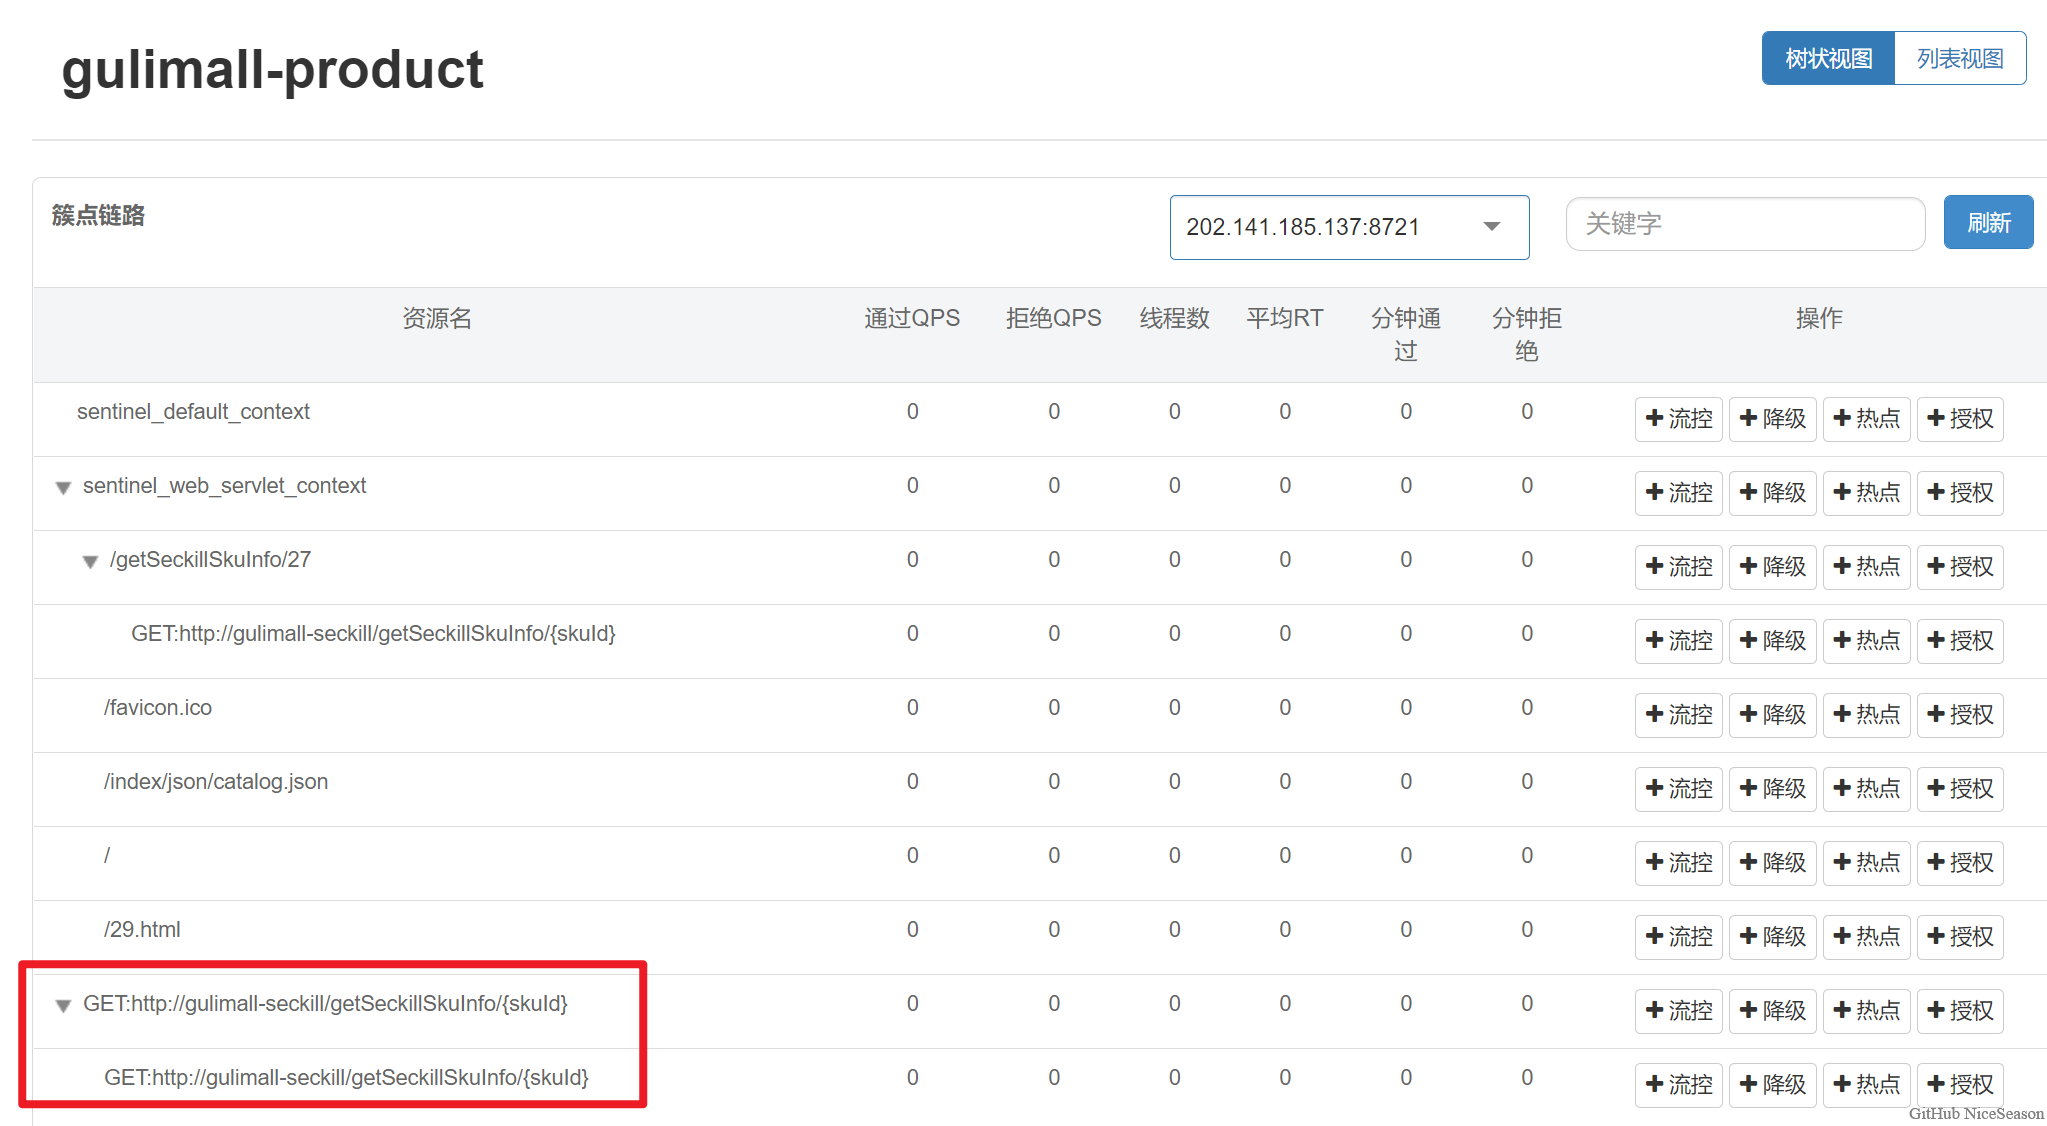
Task: Collapse sentinel_web_servlet_context tree node
Action: [x=63, y=488]
